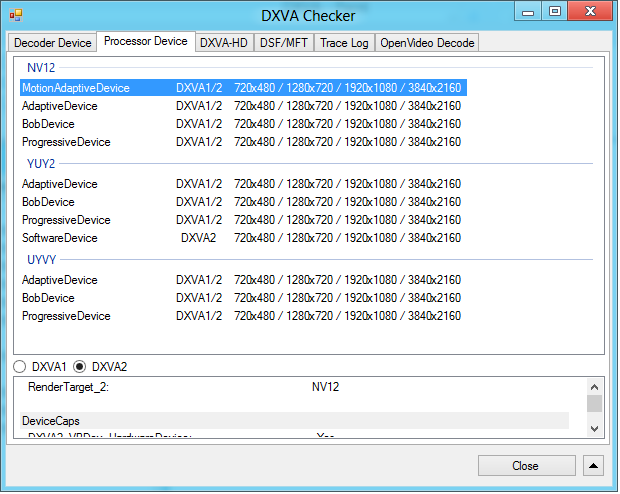Select AdaptiveDevice row under NV12
The height and width of the screenshot is (494, 620).
coord(242,106)
